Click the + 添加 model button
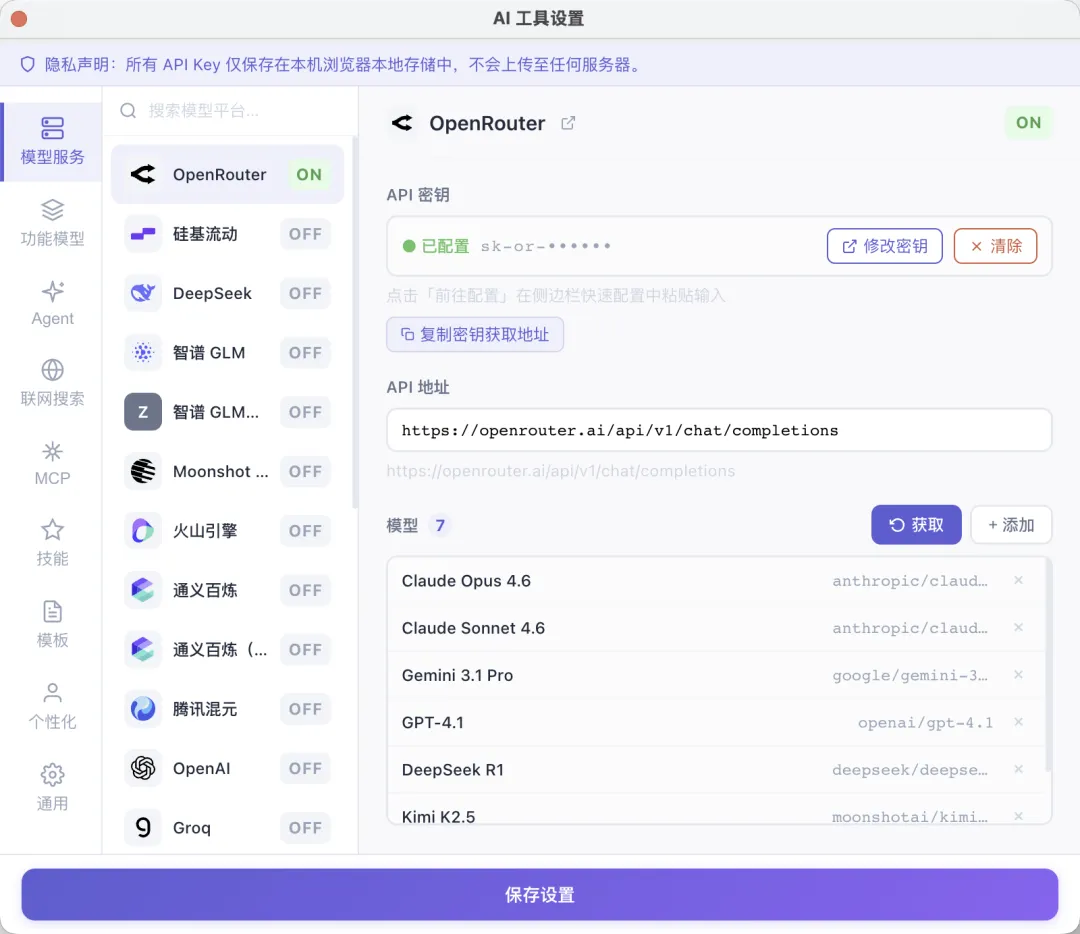 point(1010,525)
